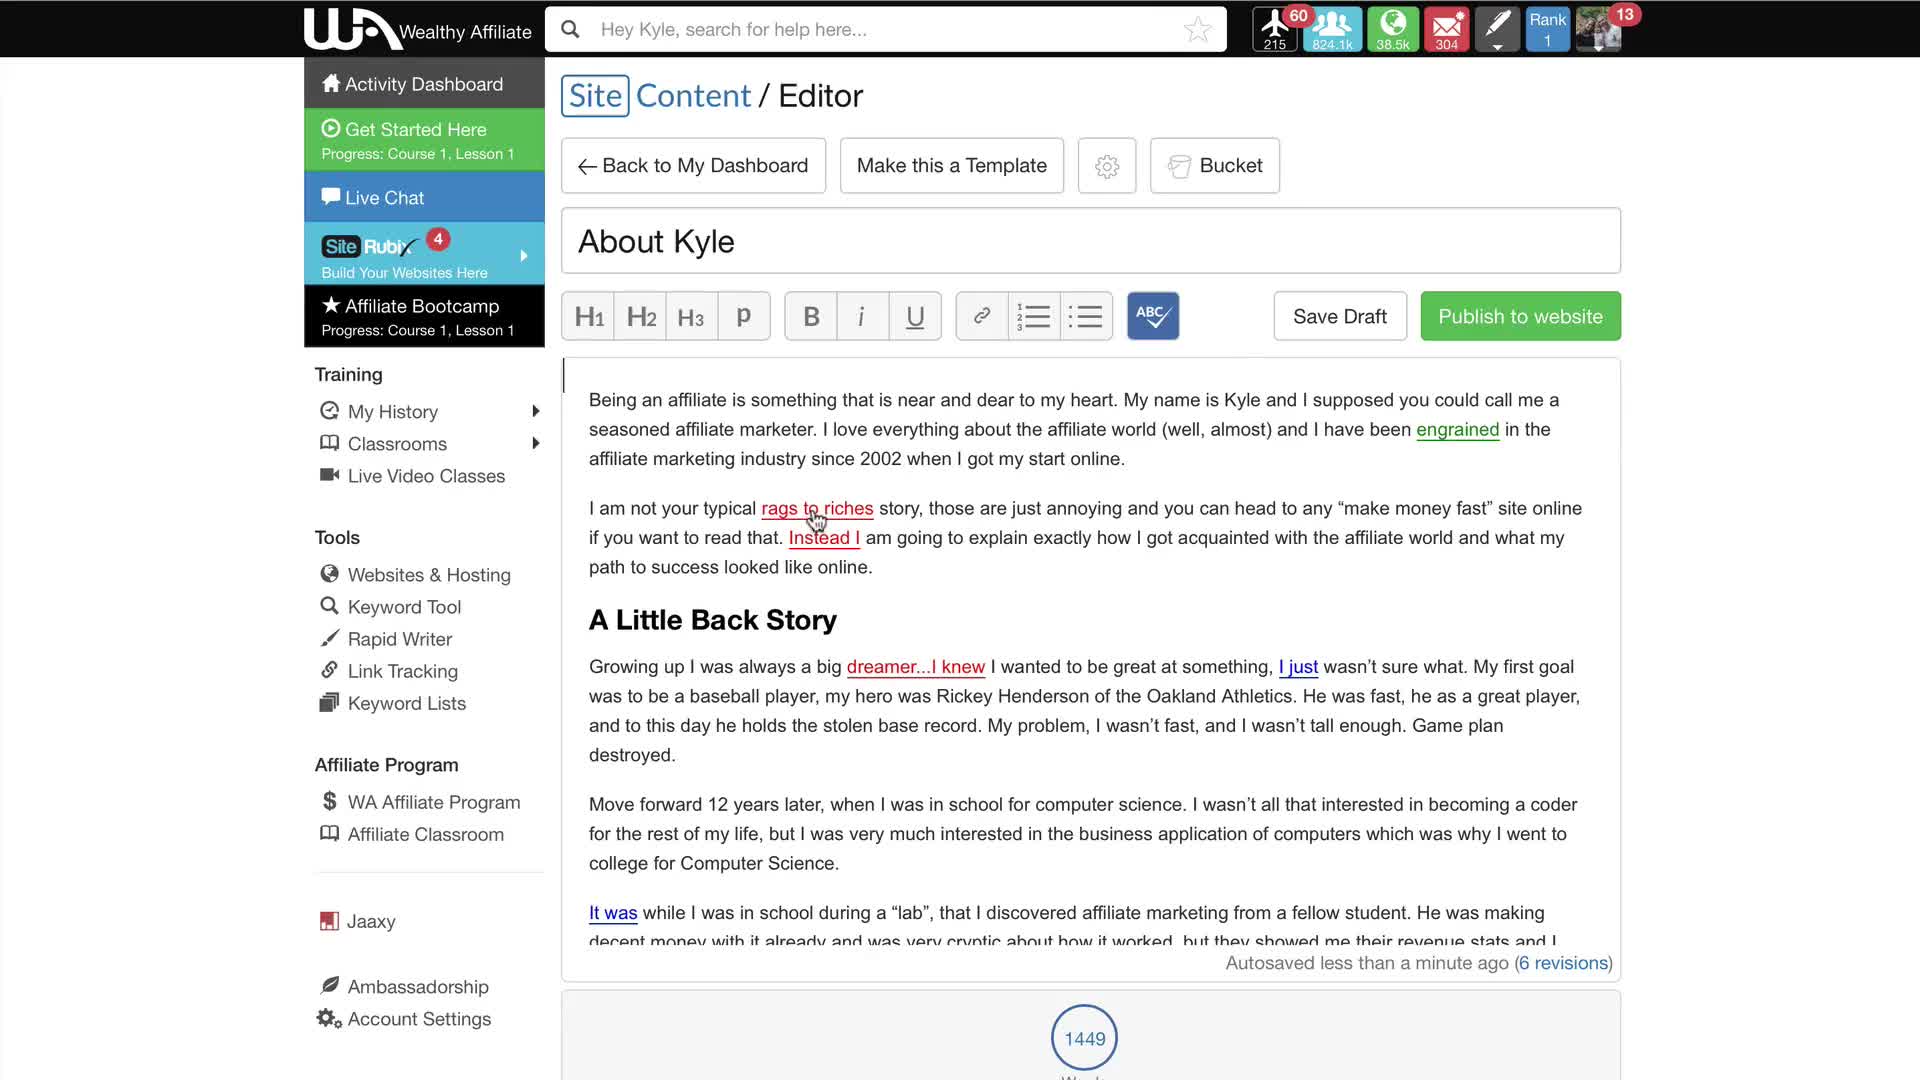The image size is (1920, 1080).
Task: Open Live Chat
Action: click(x=424, y=197)
